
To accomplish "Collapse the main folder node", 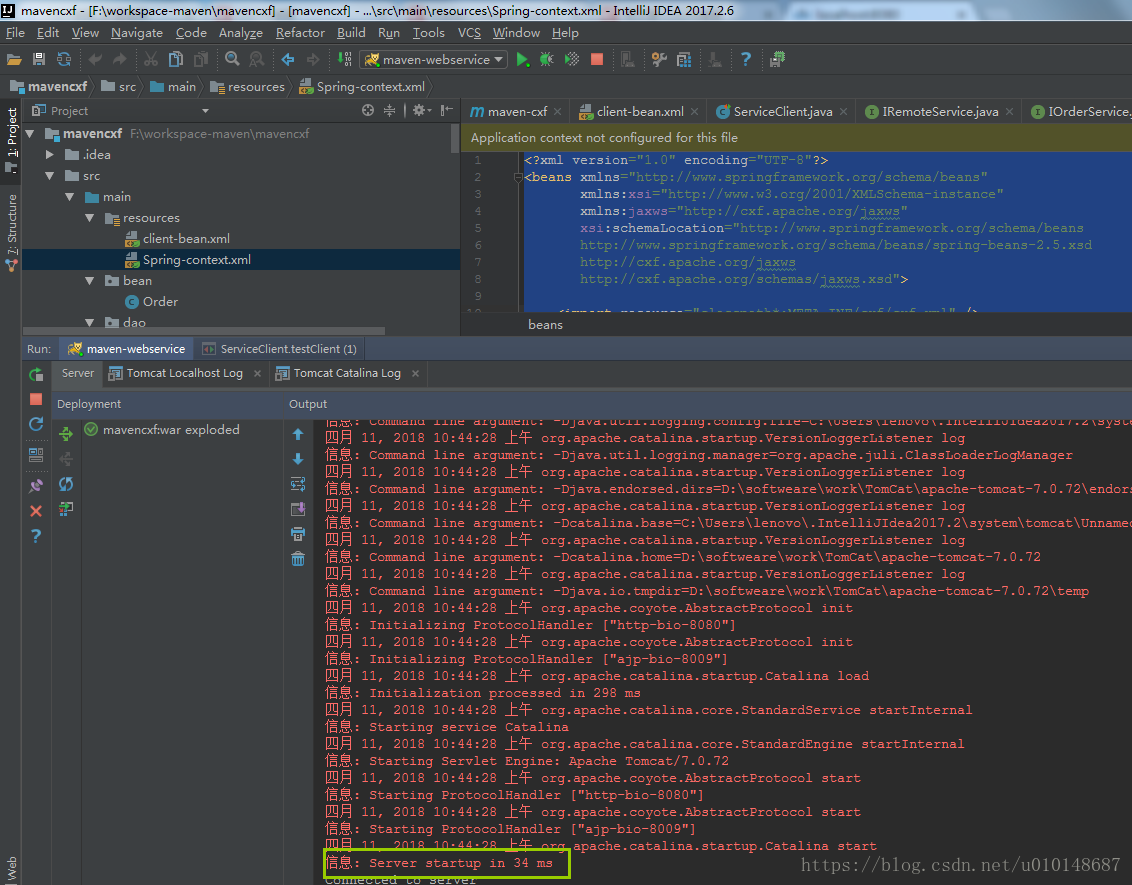I will pyautogui.click(x=70, y=196).
